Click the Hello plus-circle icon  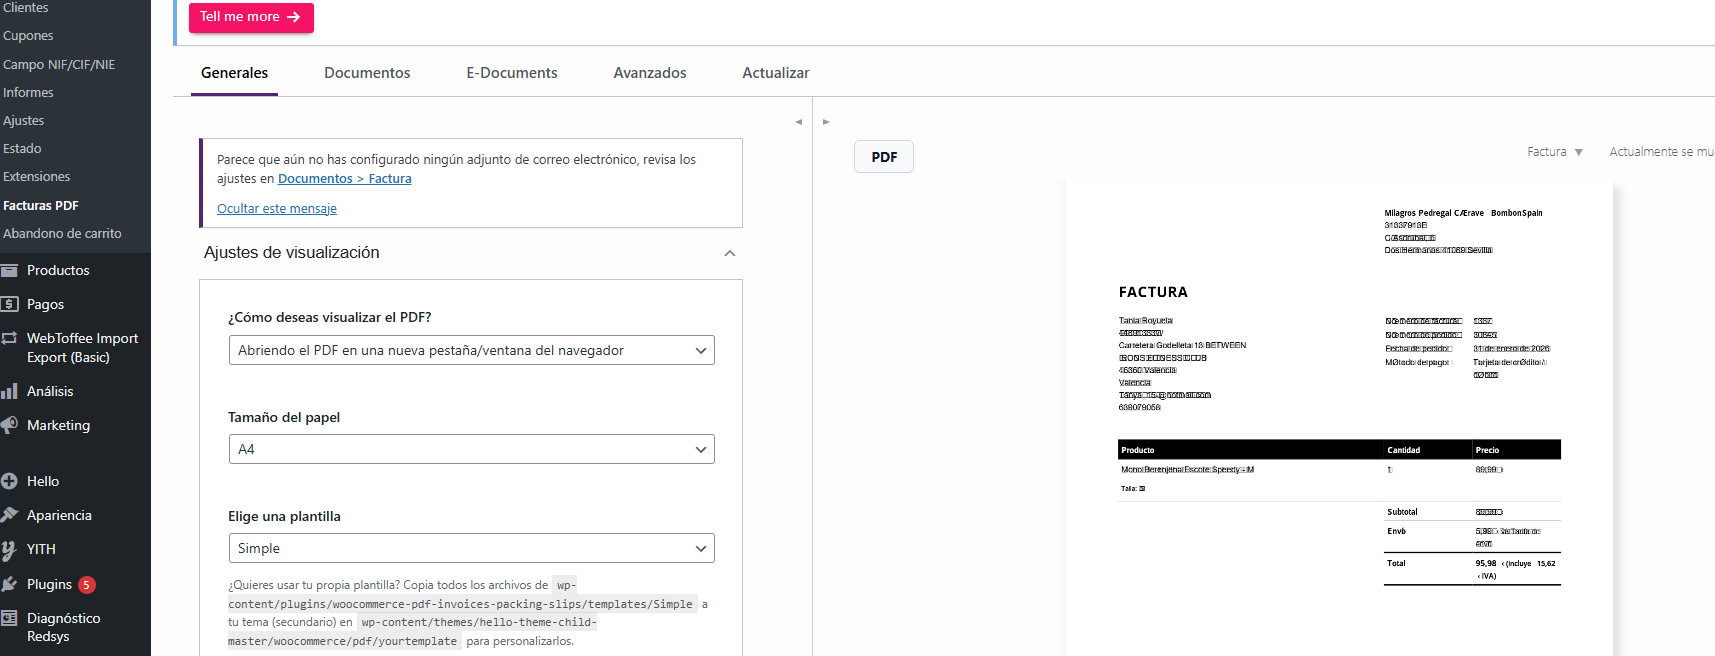point(10,481)
